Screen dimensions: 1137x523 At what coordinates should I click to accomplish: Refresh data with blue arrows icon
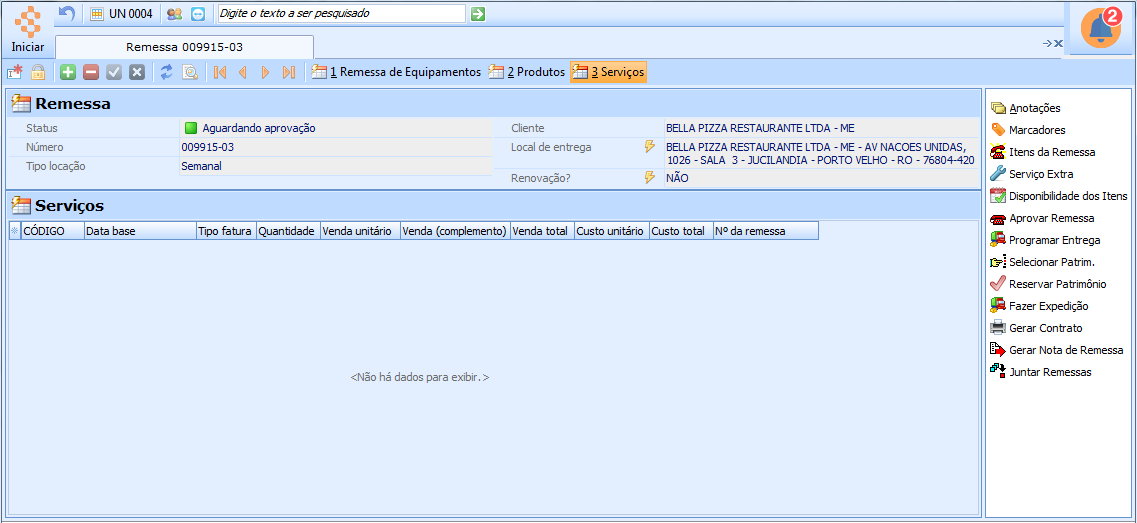167,72
